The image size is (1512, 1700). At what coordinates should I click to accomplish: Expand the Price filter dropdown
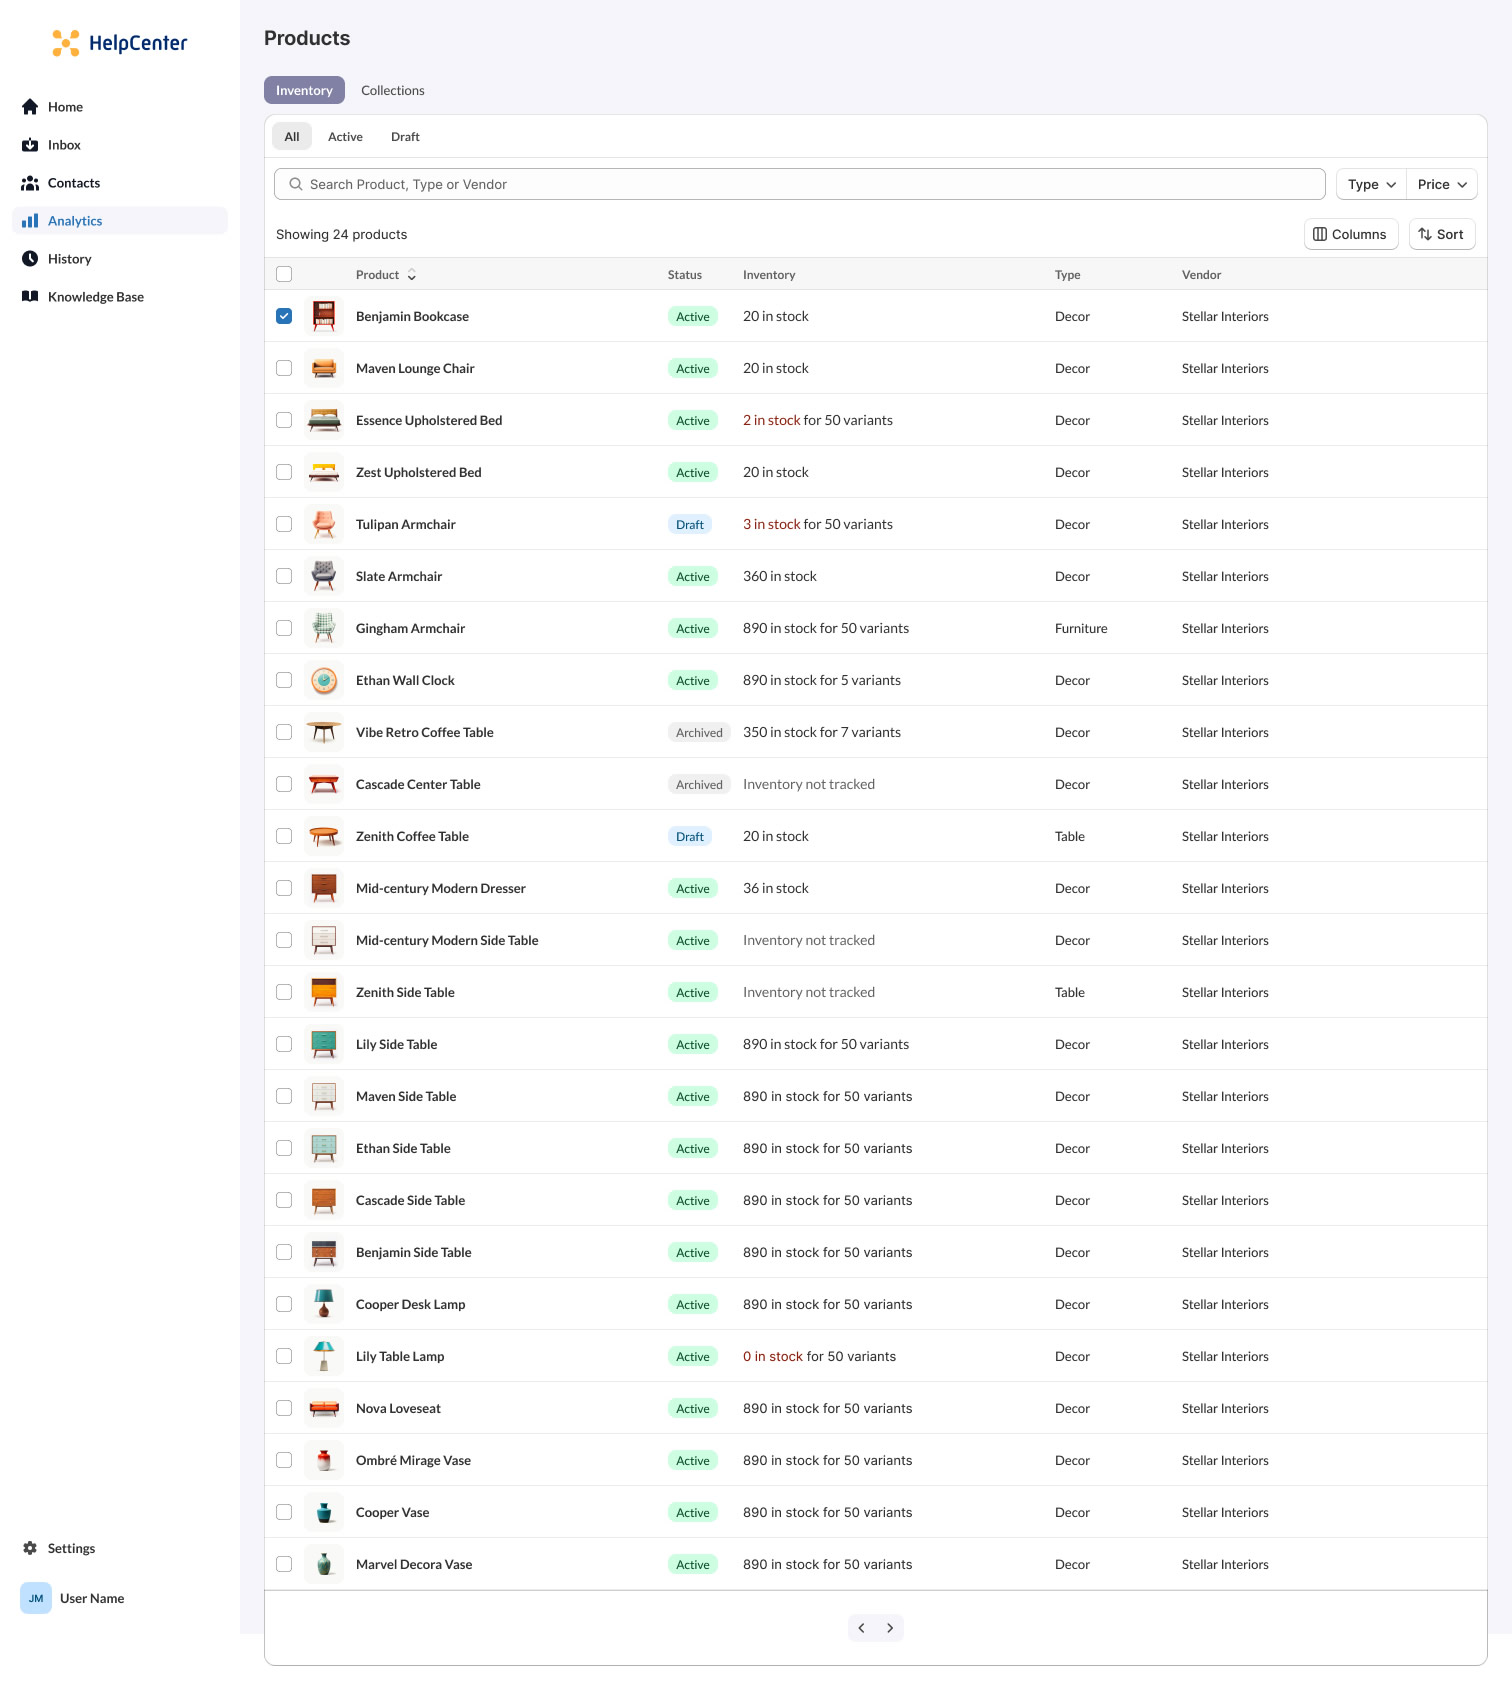(x=1441, y=184)
